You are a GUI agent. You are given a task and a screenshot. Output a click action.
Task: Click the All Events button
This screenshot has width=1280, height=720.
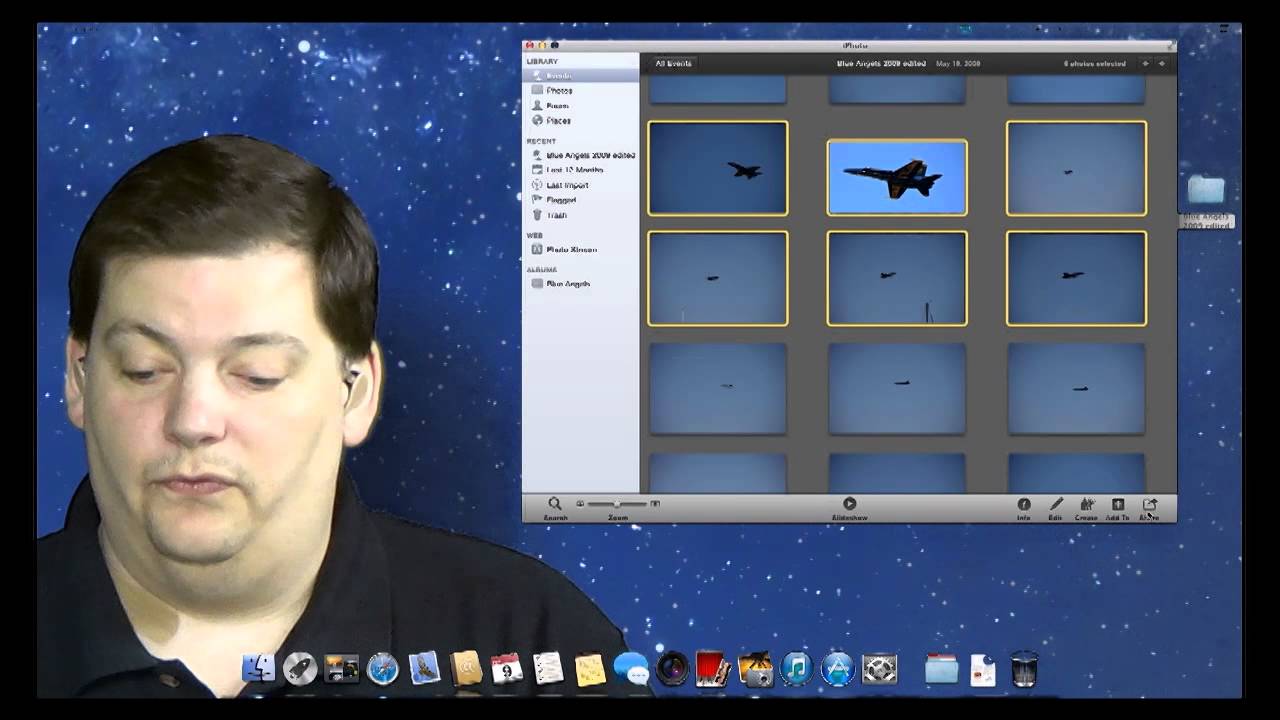click(x=672, y=62)
